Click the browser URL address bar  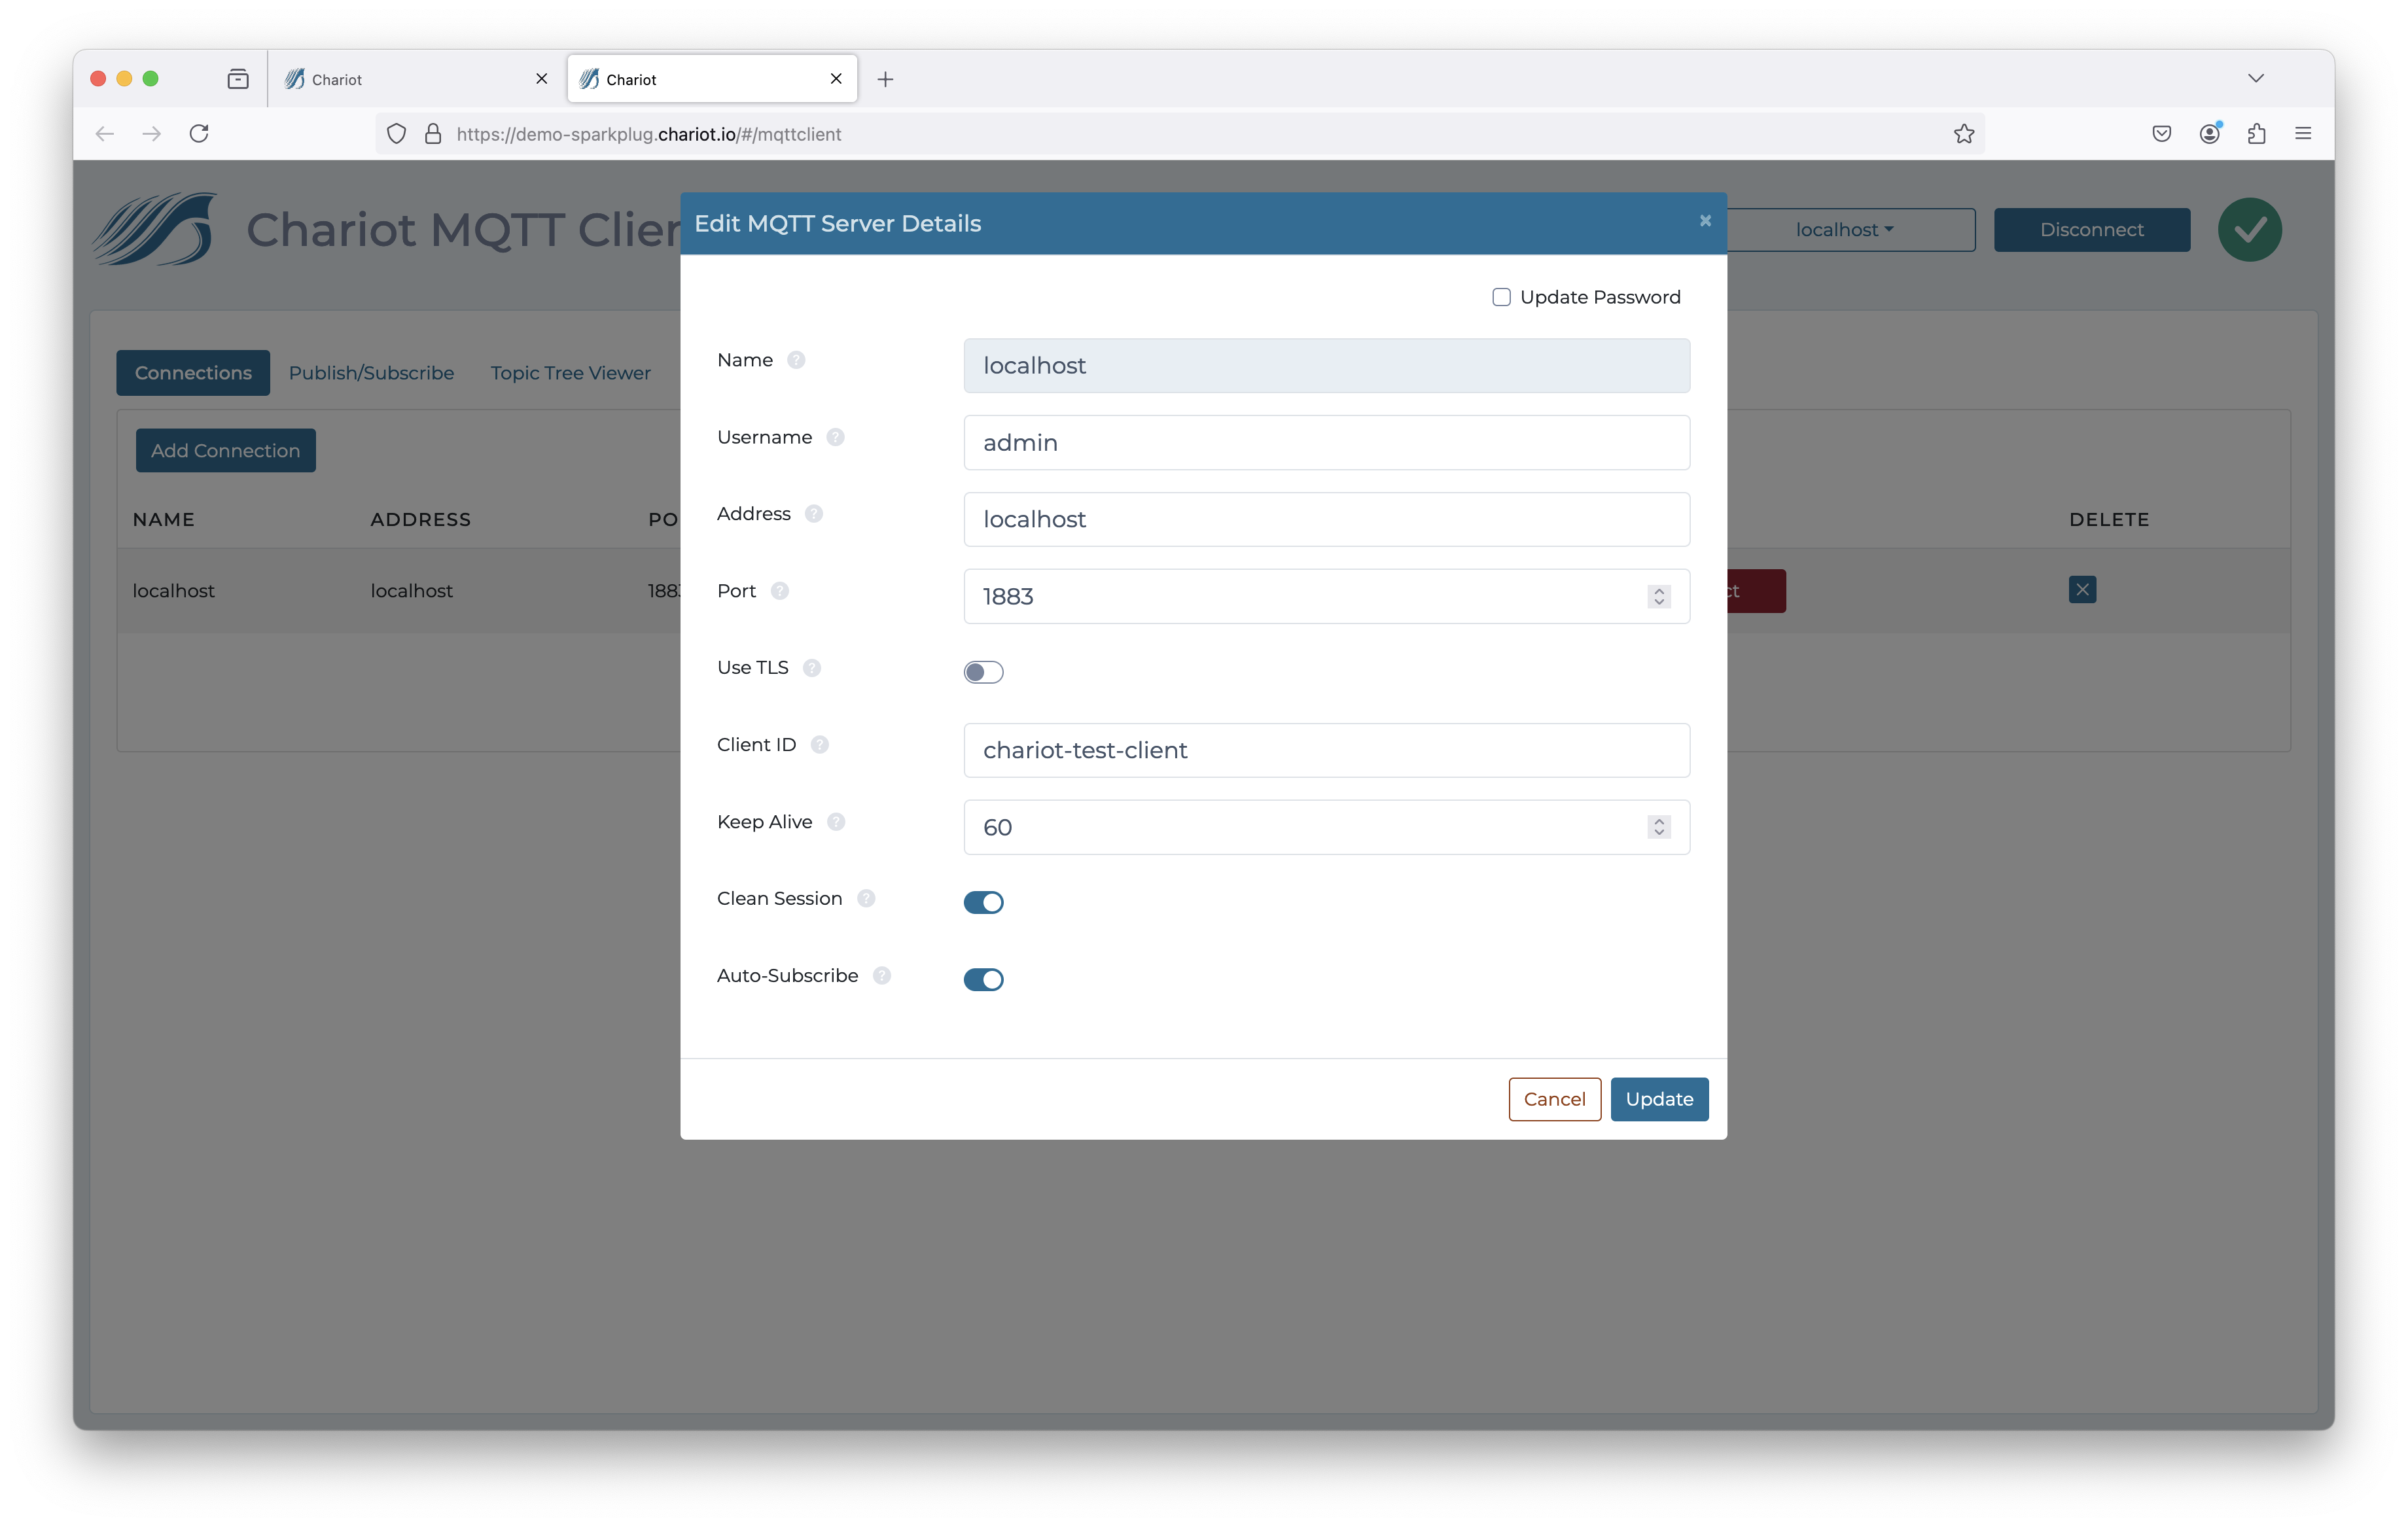click(1180, 134)
